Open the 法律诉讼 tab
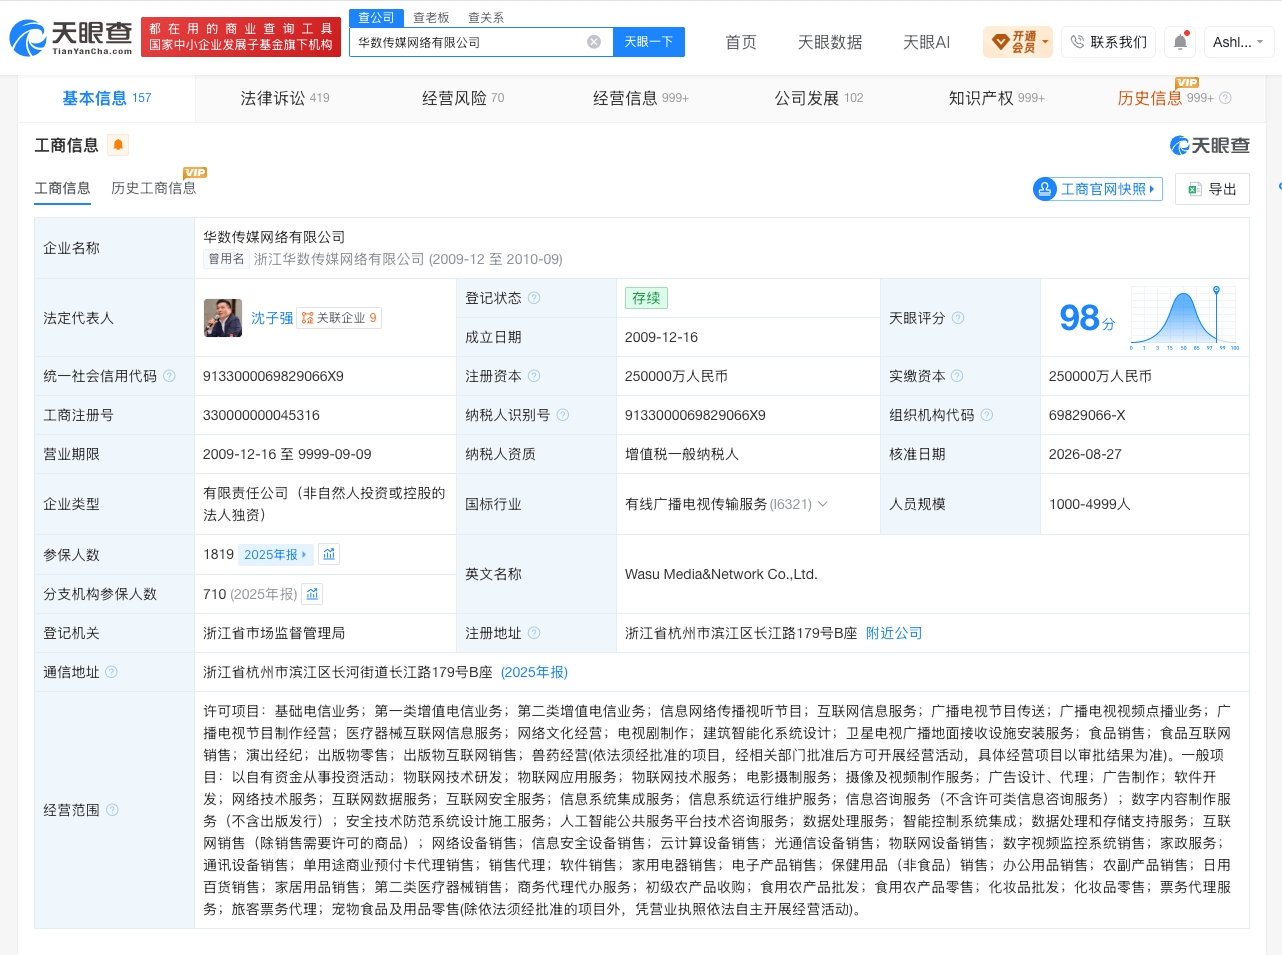1282x955 pixels. coord(285,98)
